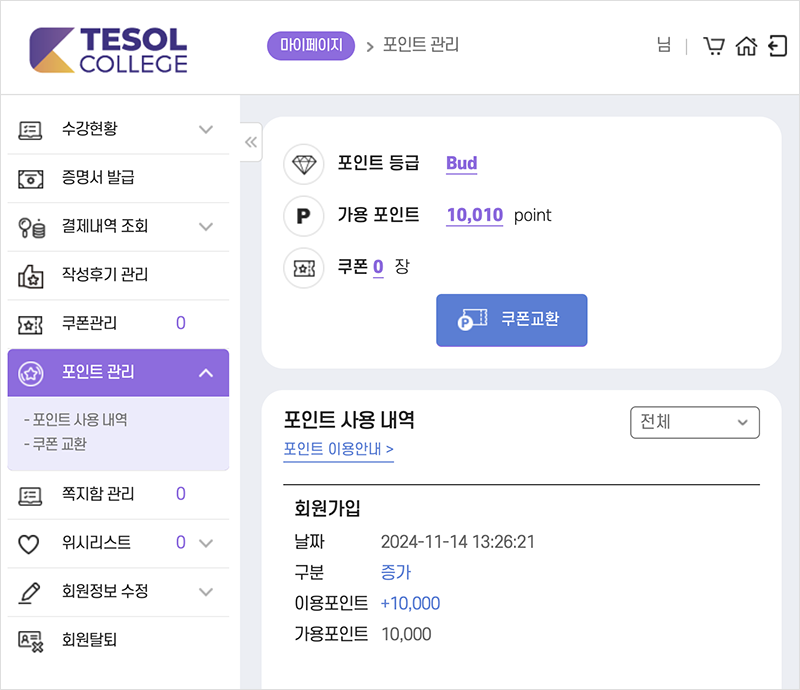The width and height of the screenshot is (800, 690).
Task: Click the diamond 포인트 등급 icon
Action: [304, 164]
